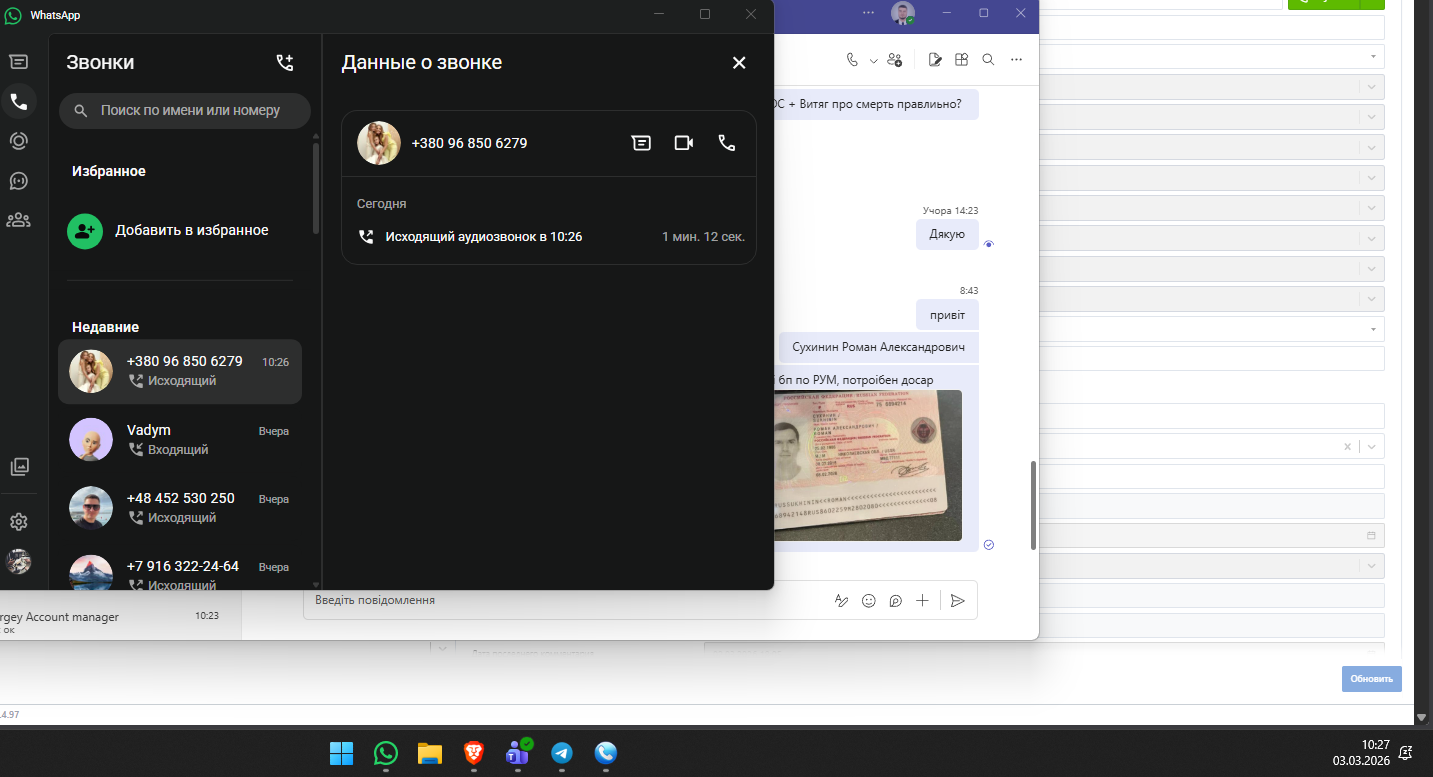Viewport: 1433px width, 777px height.
Task: Expand the dropdown beside the clear x
Action: [x=1370, y=447]
